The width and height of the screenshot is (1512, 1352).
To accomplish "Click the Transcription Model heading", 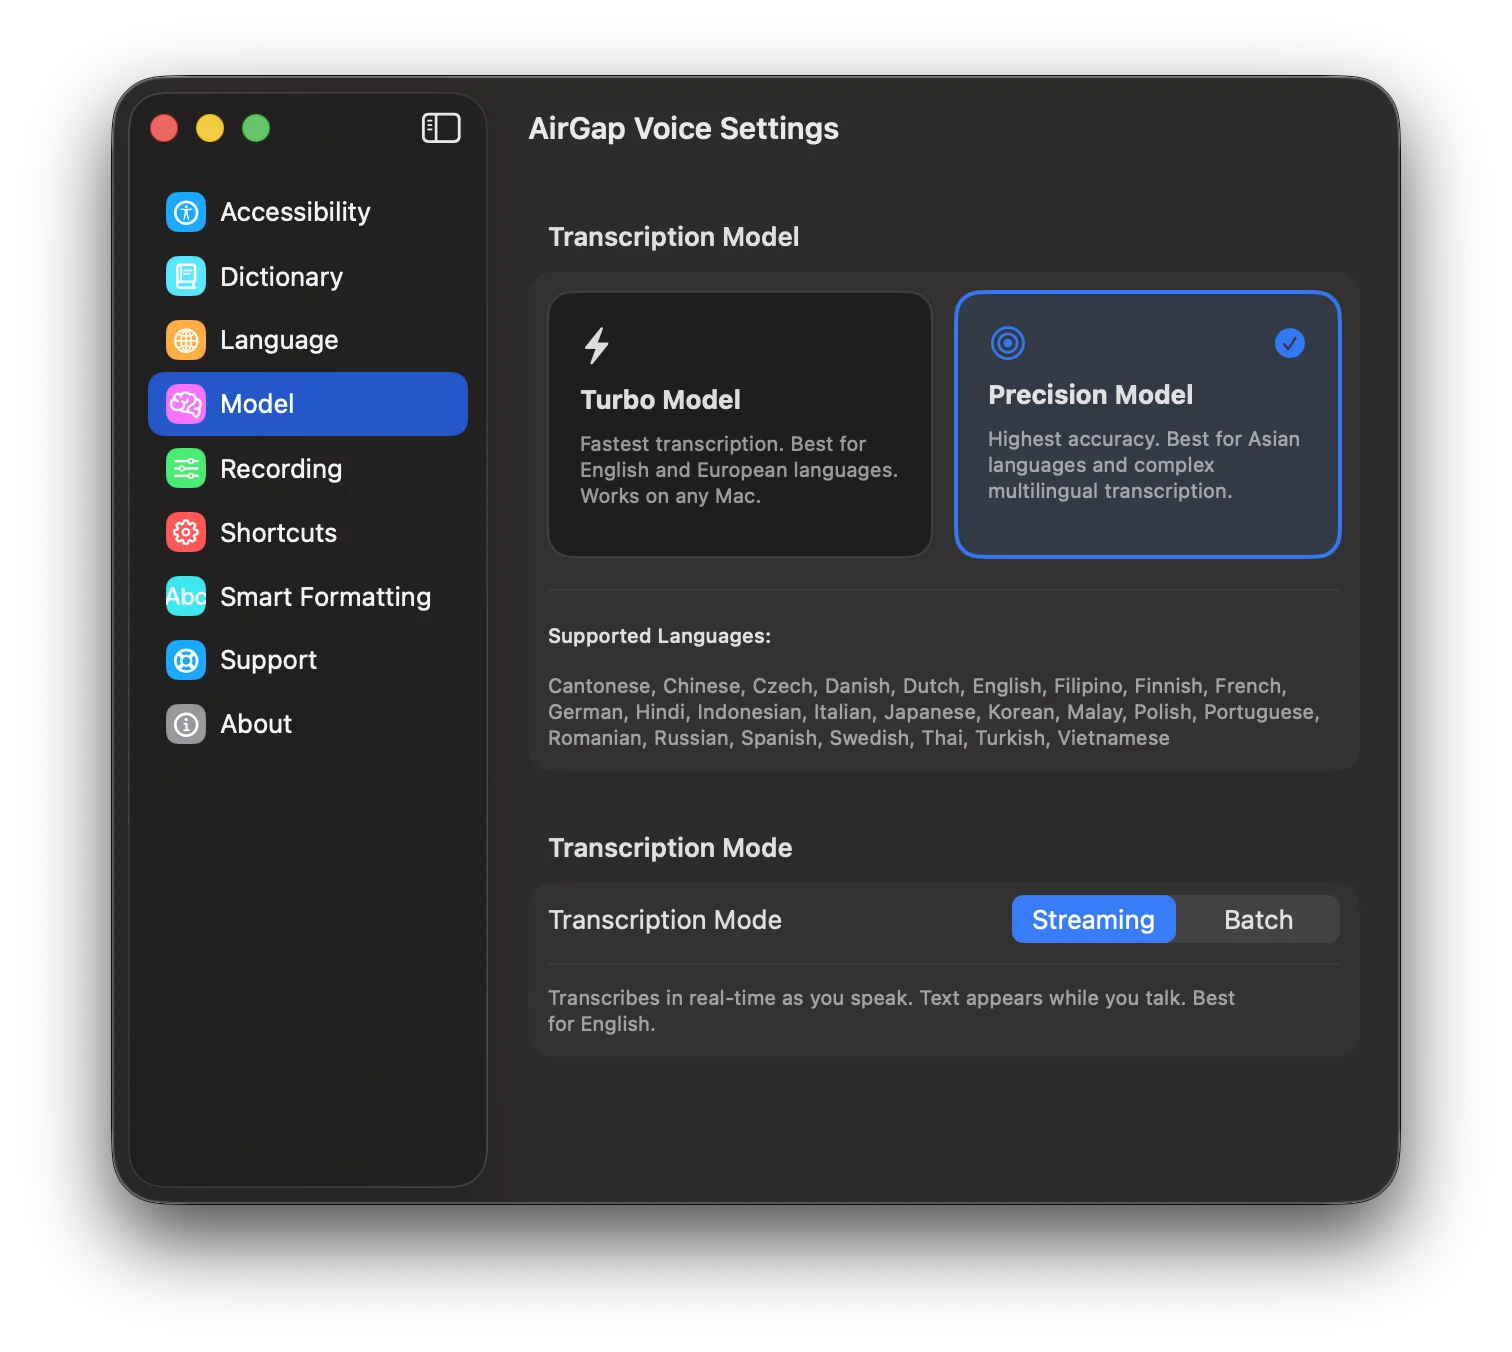I will (673, 237).
